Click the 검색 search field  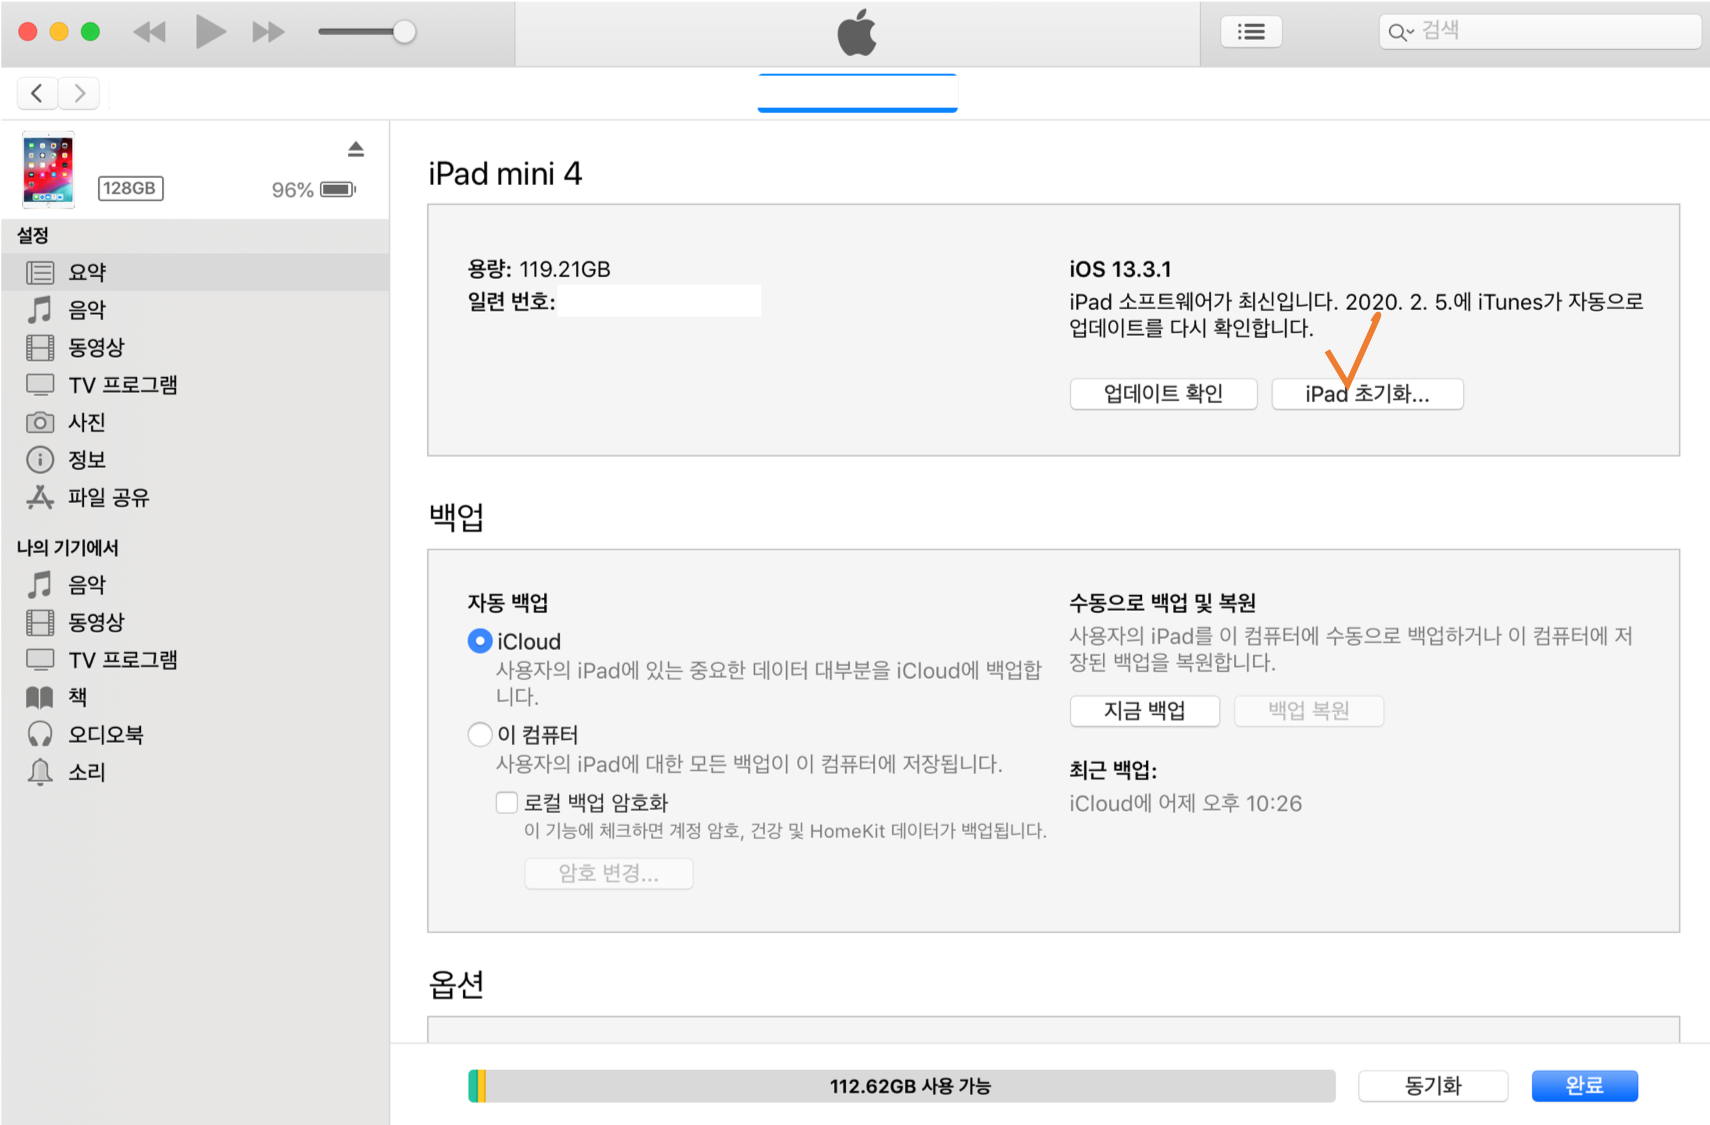[x=1540, y=31]
